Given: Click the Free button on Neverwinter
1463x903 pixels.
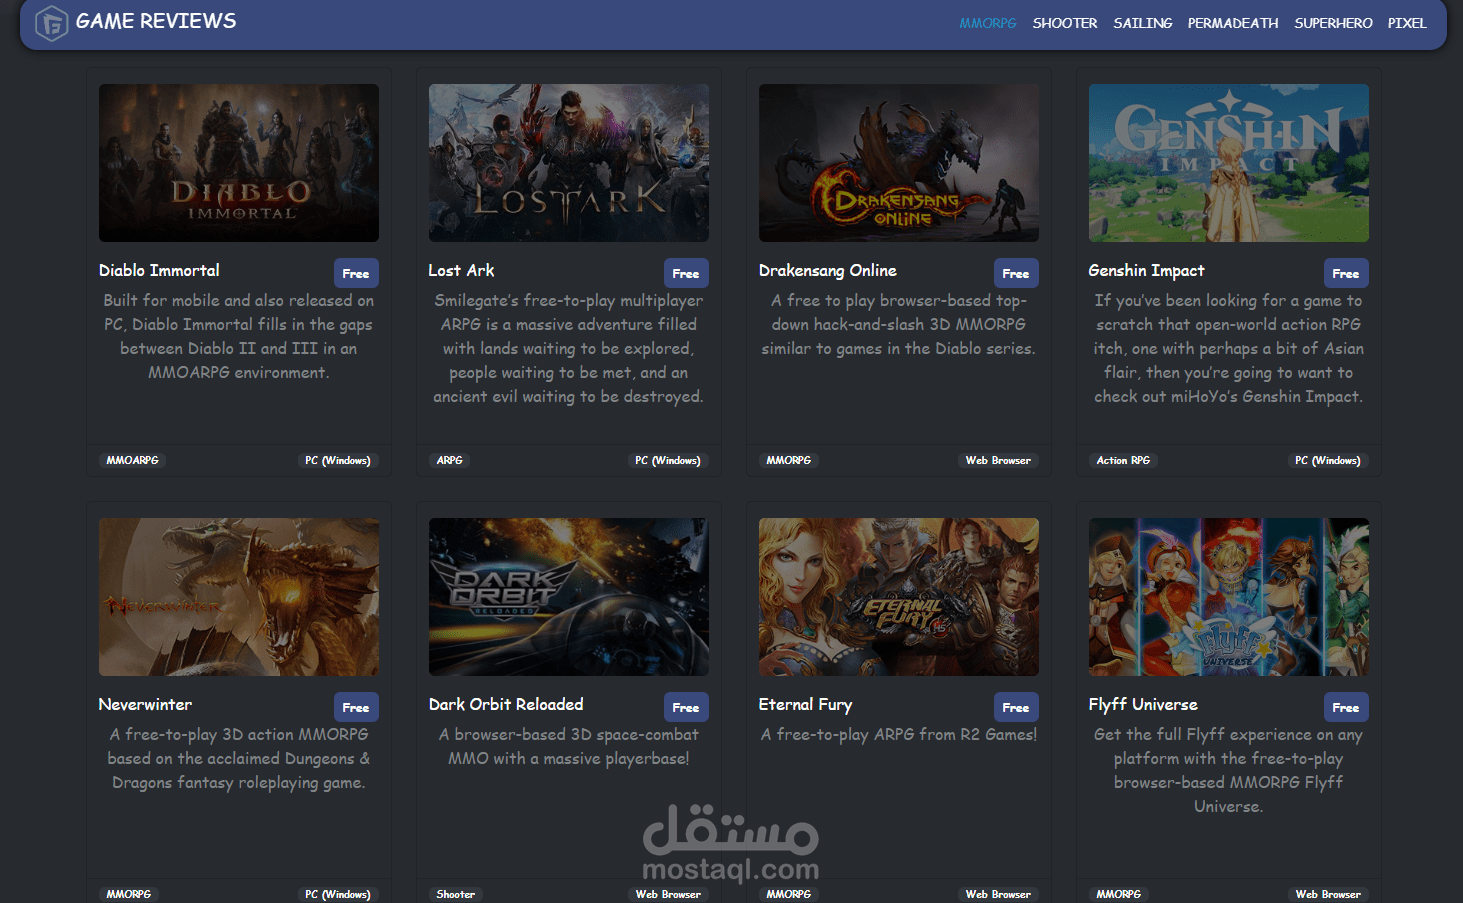Looking at the screenshot, I should click(x=356, y=707).
